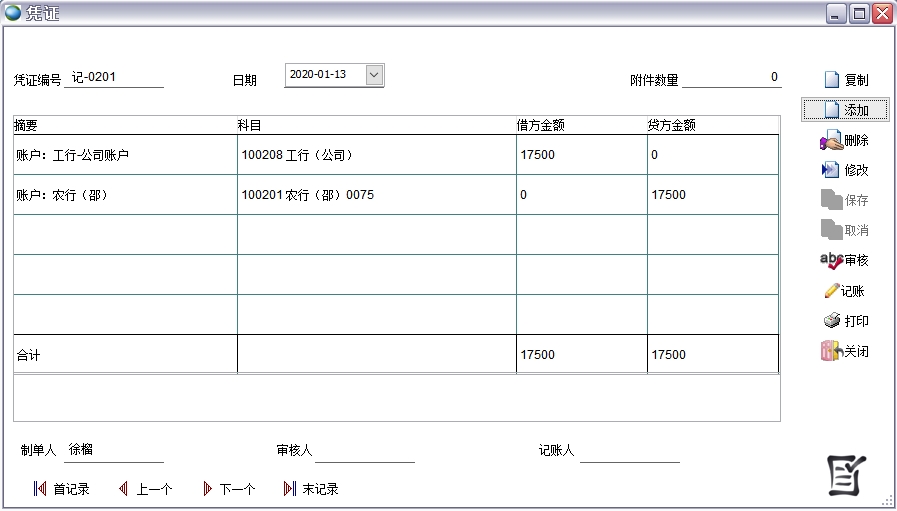Audit the voucher using 审核

(830, 260)
